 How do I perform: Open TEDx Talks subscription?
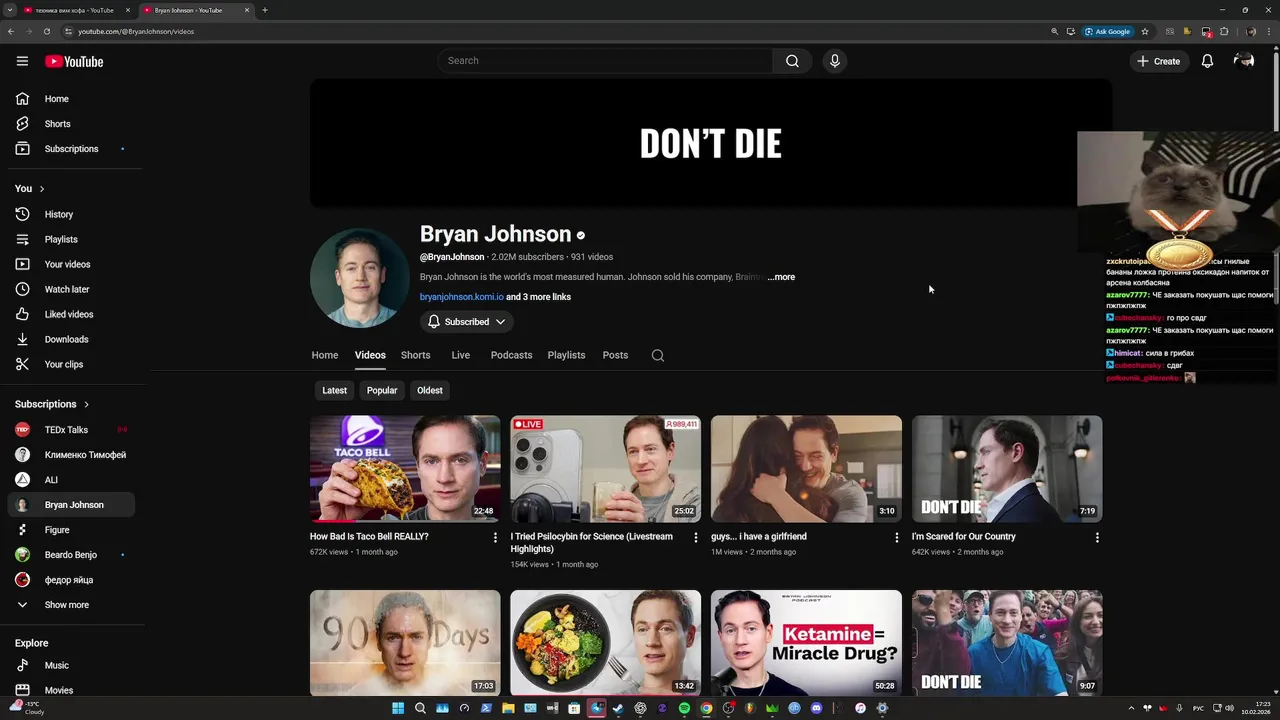[71, 430]
